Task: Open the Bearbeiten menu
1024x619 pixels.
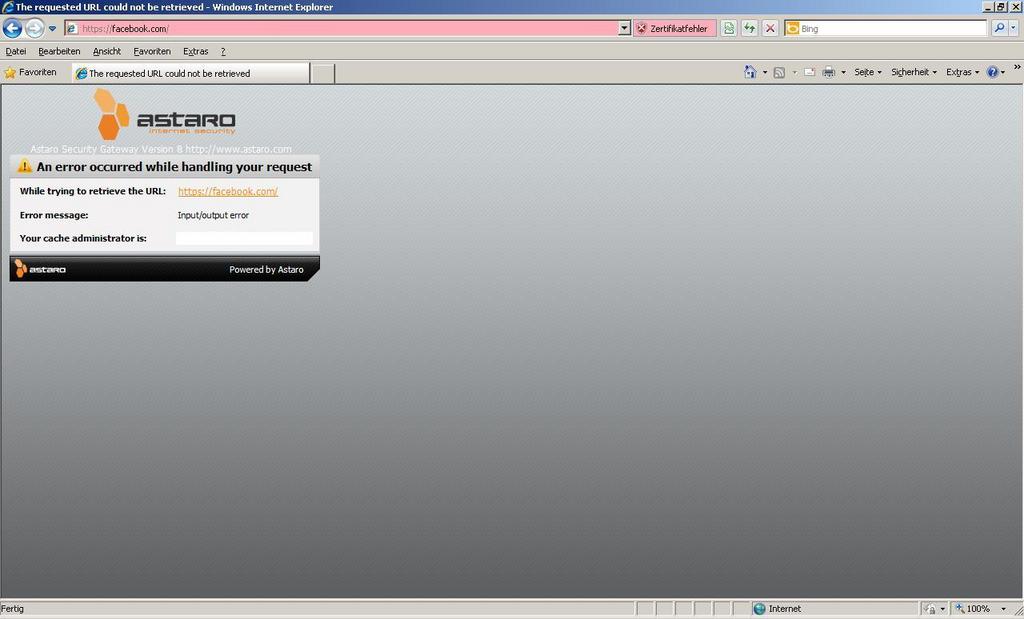Action: tap(59, 51)
